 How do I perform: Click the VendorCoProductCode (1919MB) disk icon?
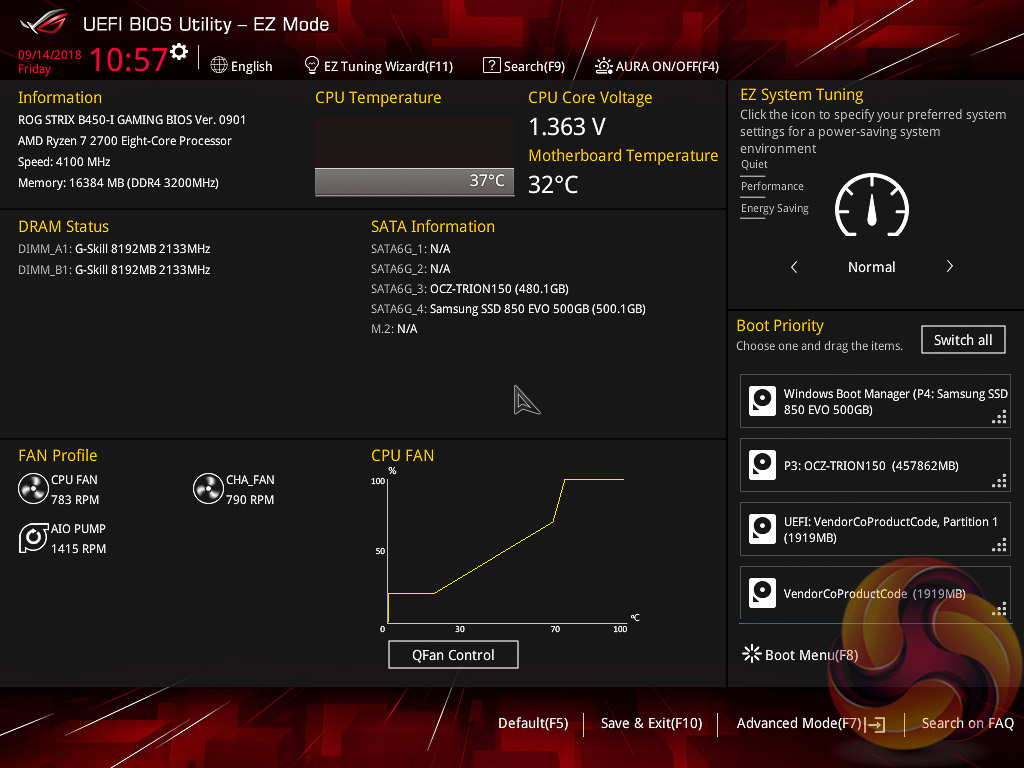click(x=762, y=593)
